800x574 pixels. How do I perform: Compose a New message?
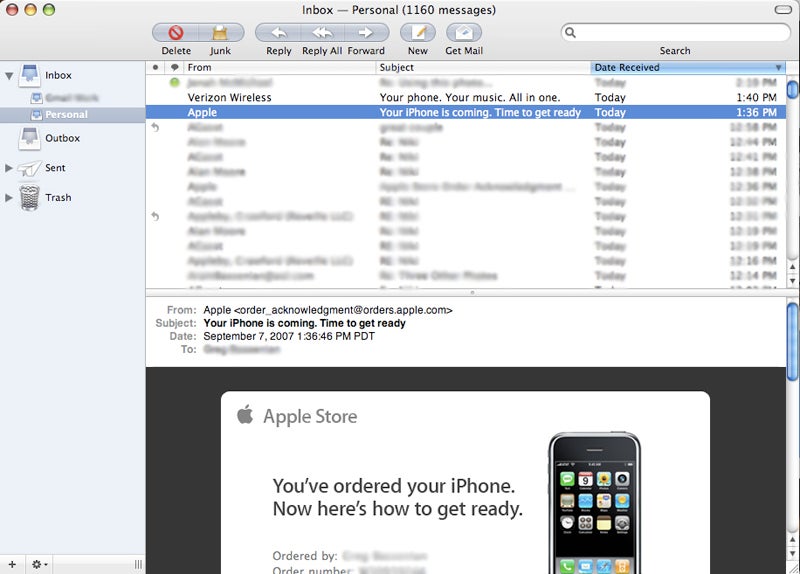point(418,33)
